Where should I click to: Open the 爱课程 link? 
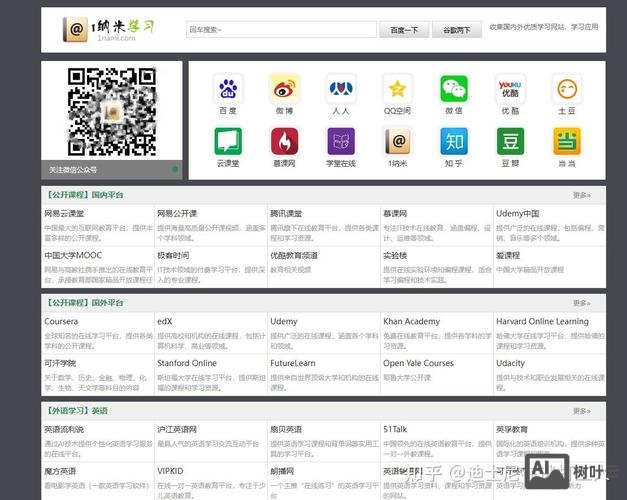tap(508, 255)
